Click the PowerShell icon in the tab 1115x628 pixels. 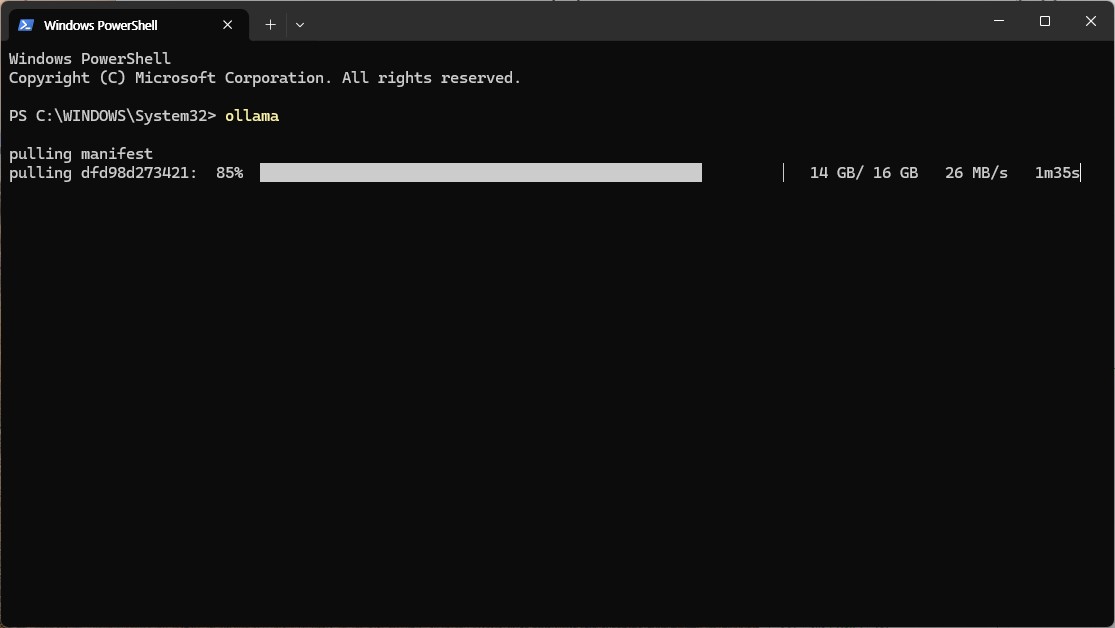[26, 25]
